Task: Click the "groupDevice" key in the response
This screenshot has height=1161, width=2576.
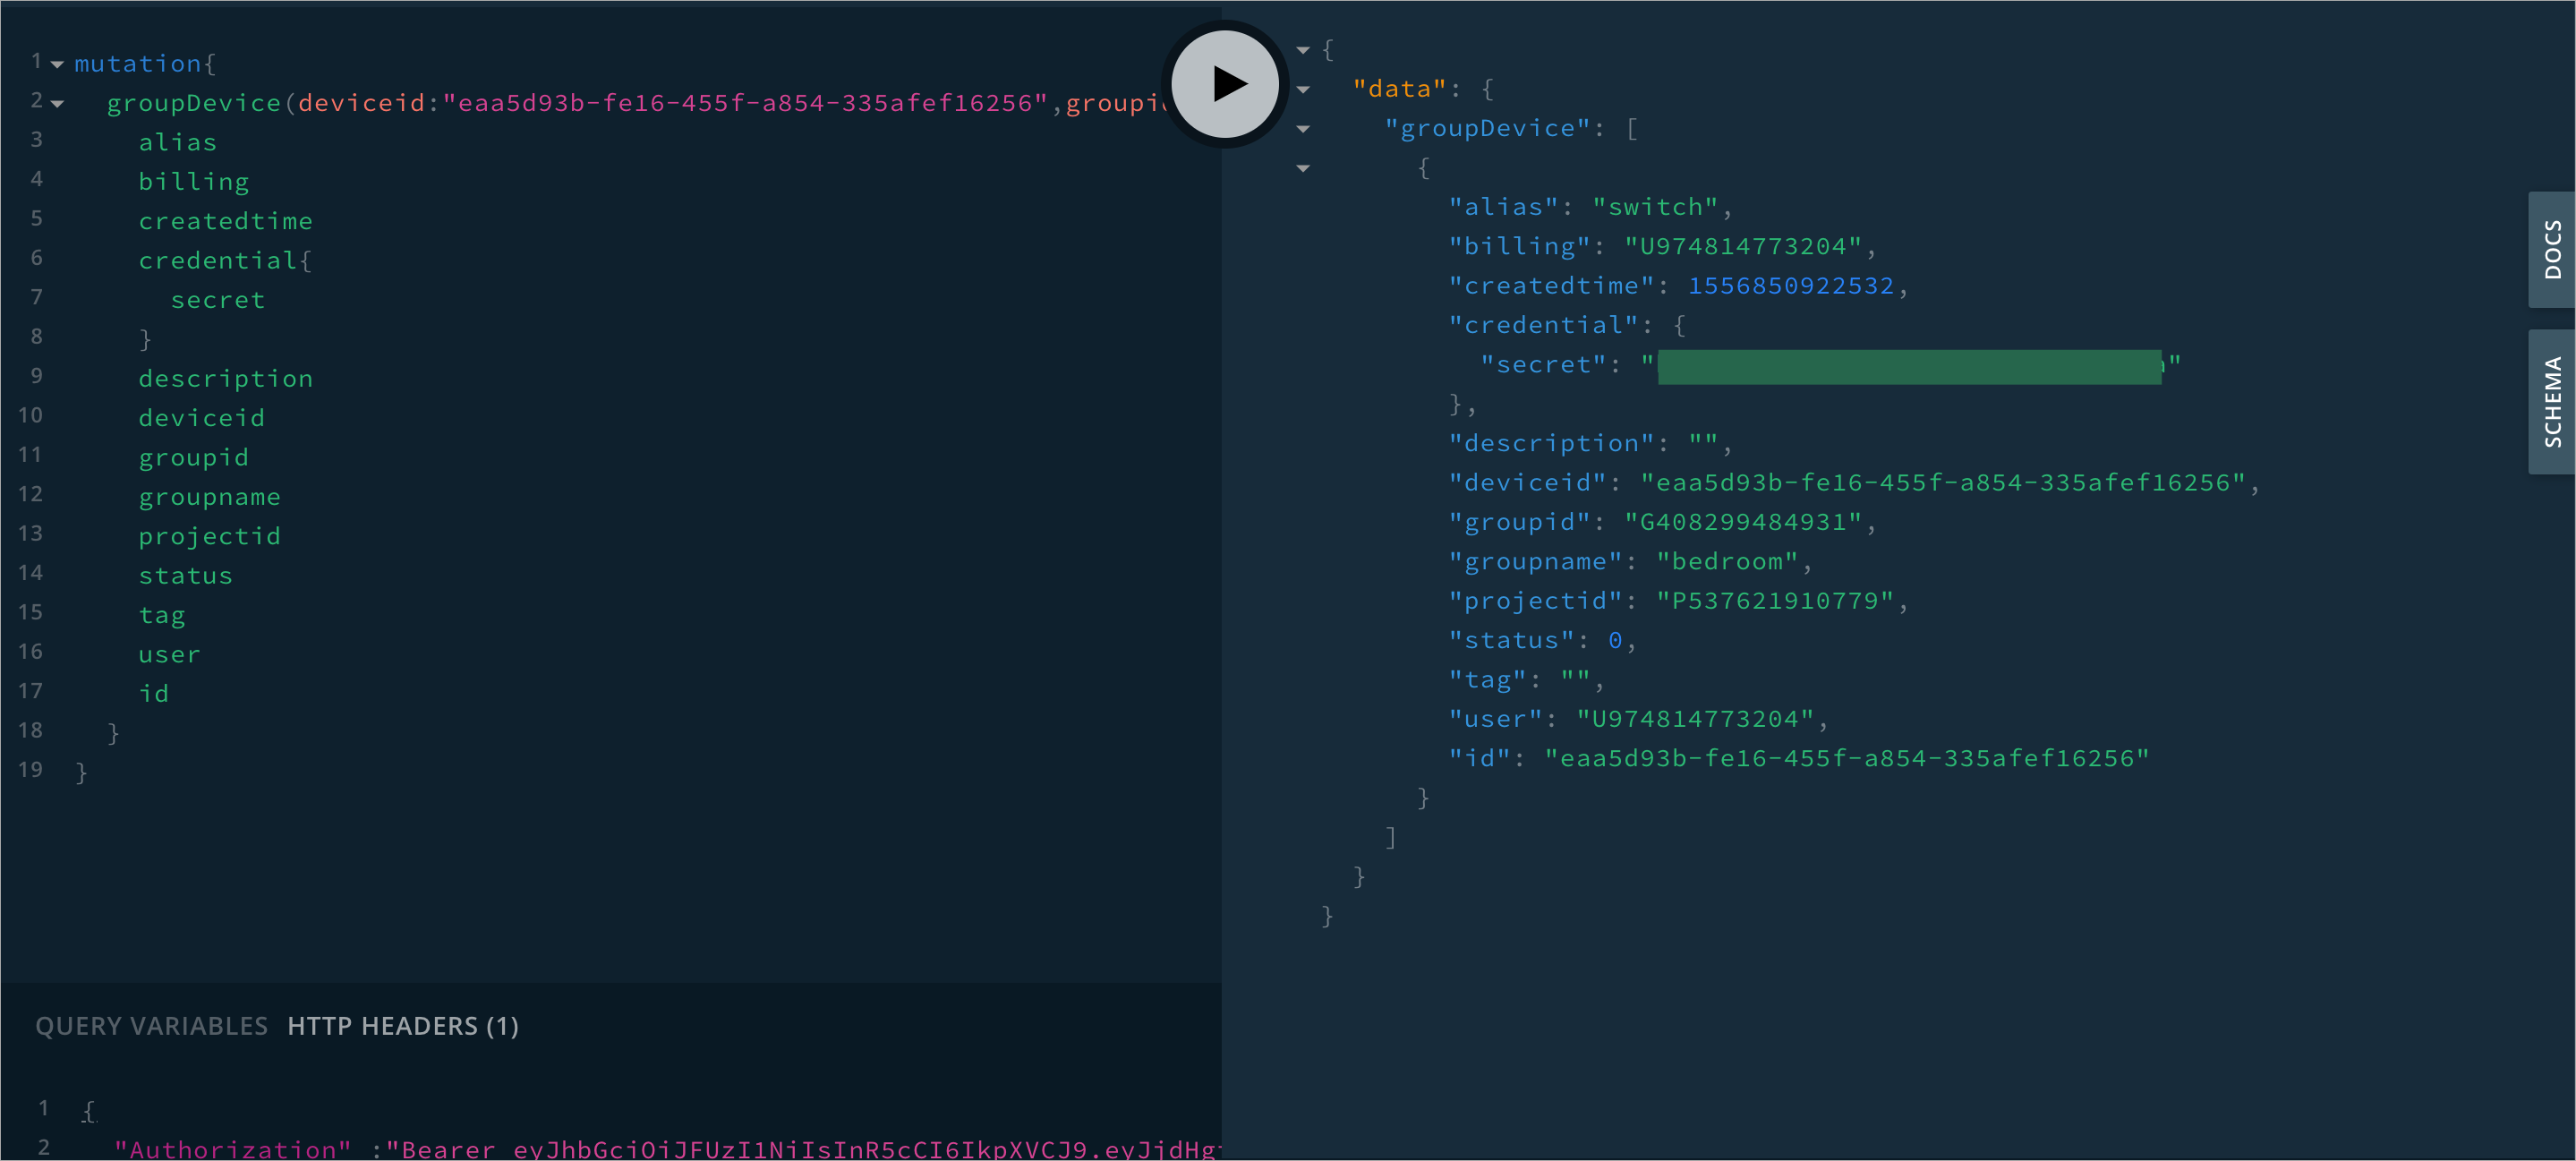Action: coord(1488,129)
